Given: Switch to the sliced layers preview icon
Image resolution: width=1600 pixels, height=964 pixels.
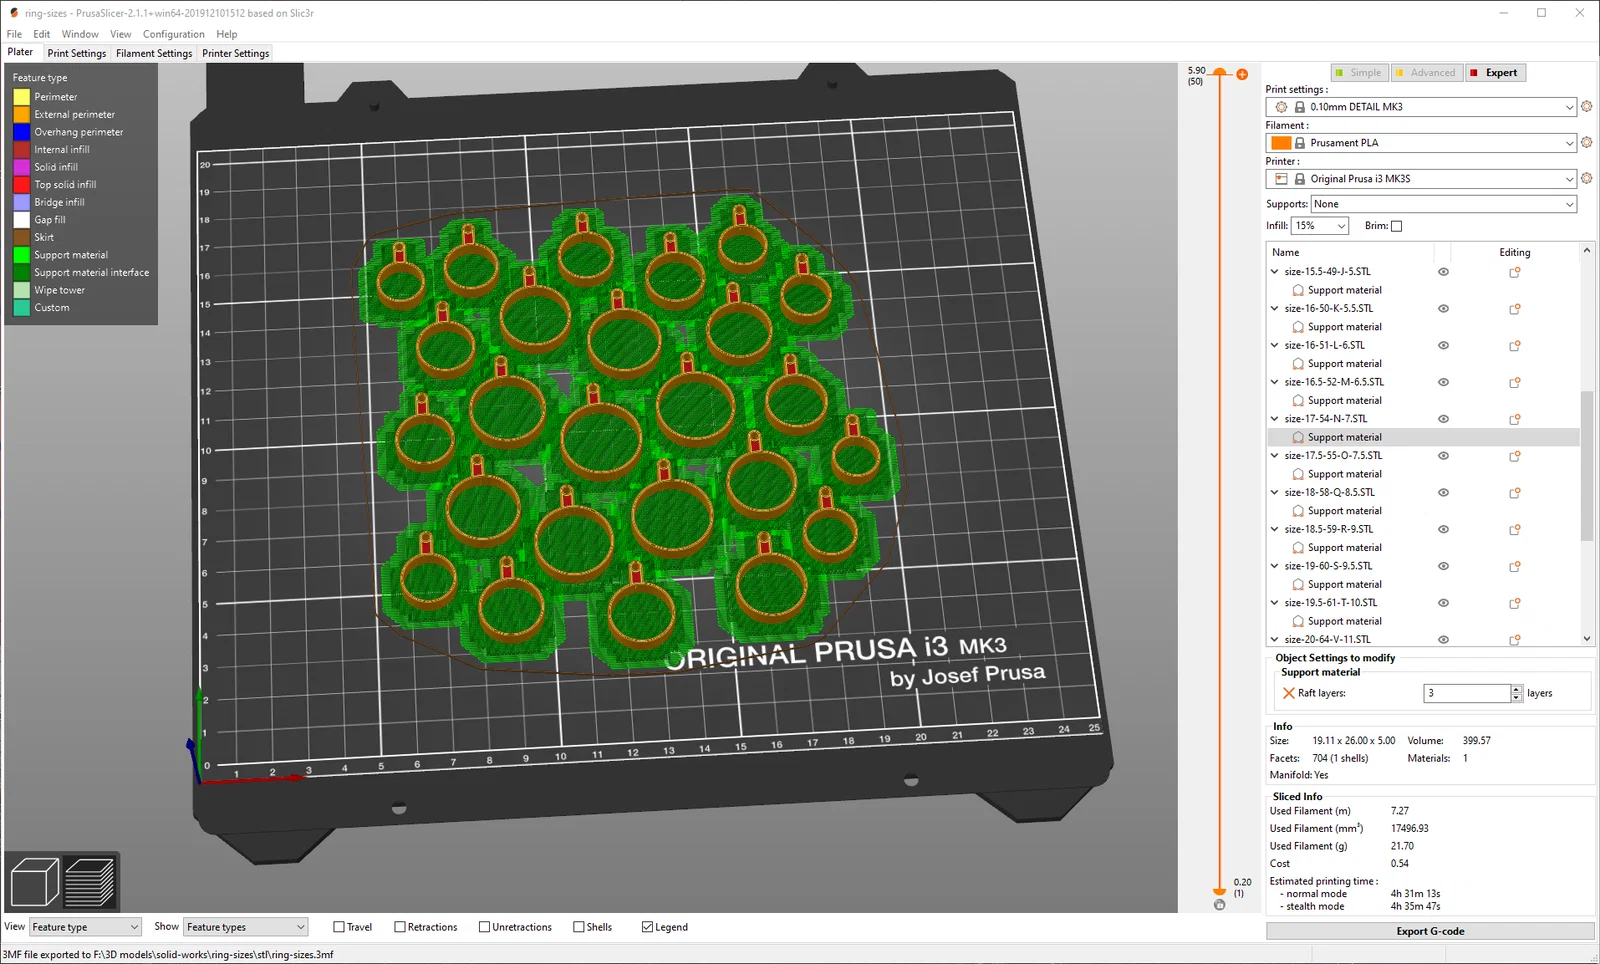Looking at the screenshot, I should [x=90, y=883].
